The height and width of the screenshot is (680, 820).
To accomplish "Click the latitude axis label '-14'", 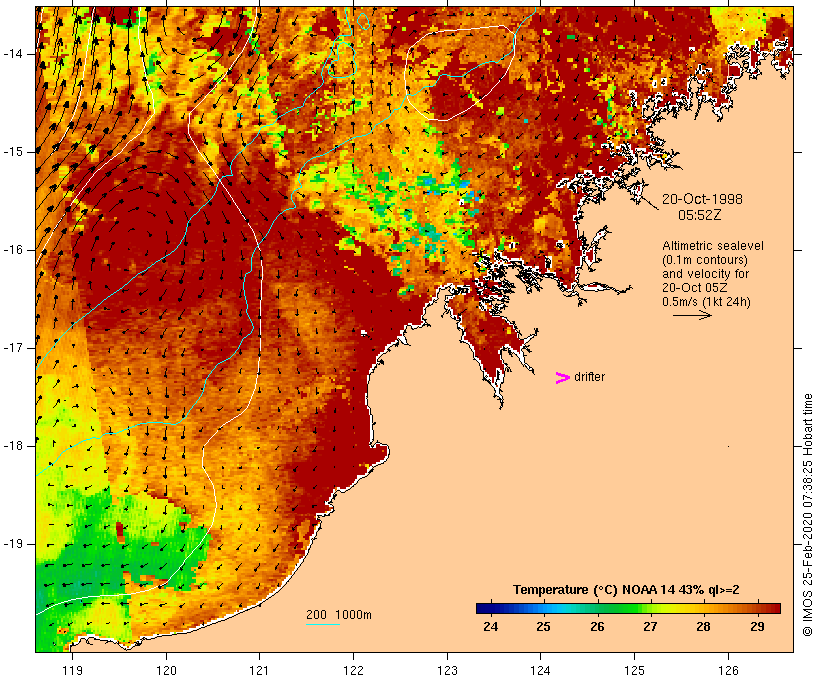I will pos(12,54).
